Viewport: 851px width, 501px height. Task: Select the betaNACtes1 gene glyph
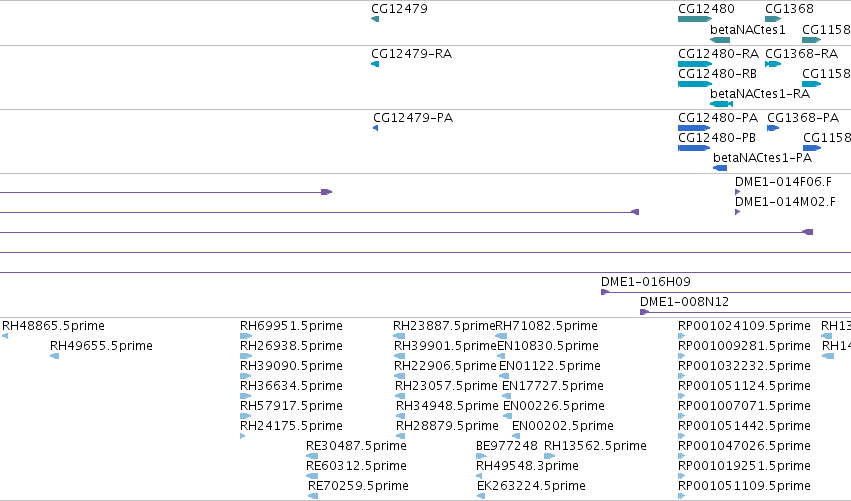[720, 40]
